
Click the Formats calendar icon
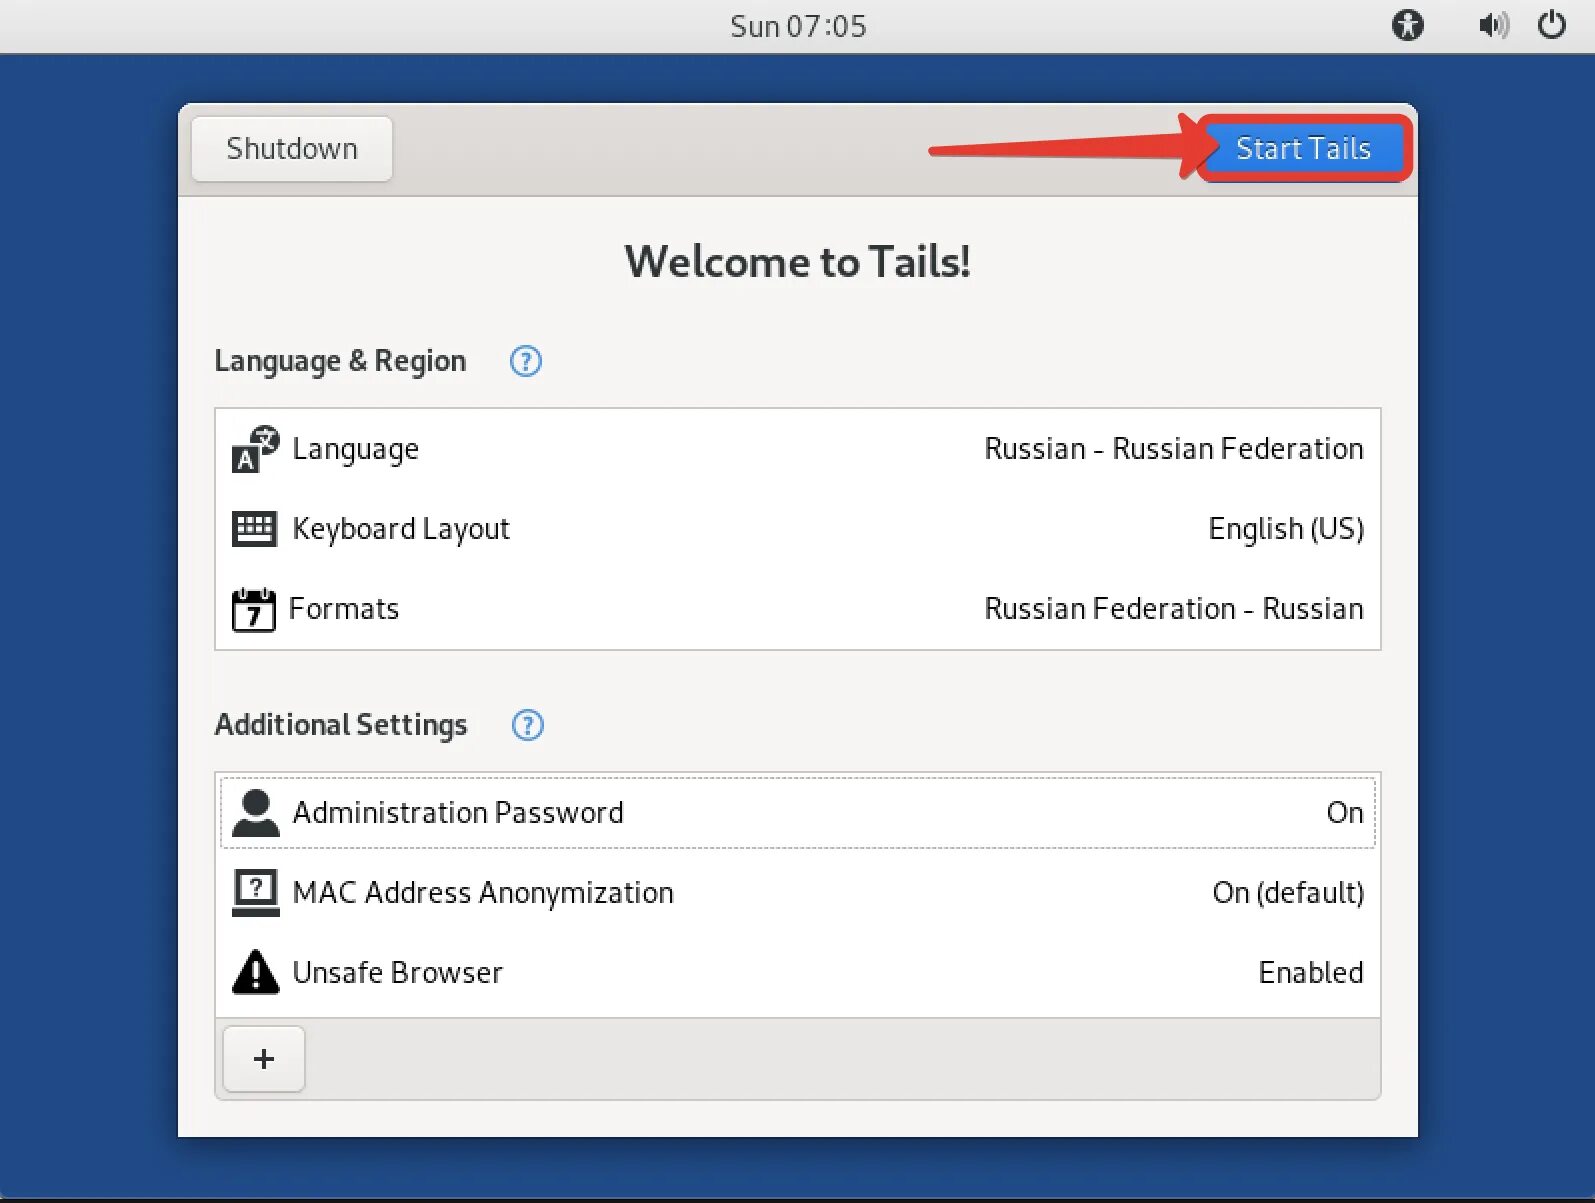tap(254, 609)
